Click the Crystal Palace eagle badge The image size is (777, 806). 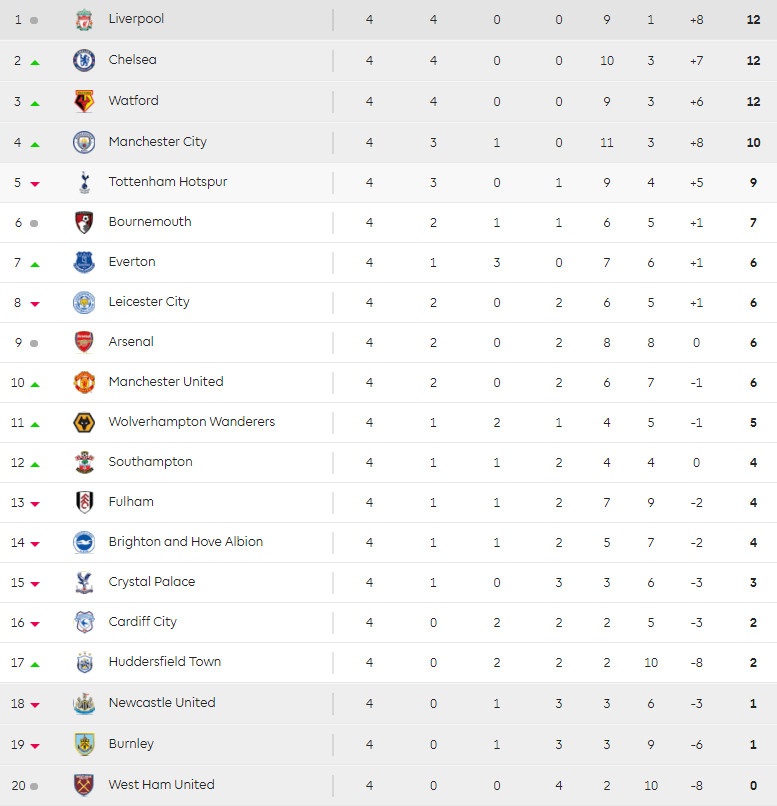pyautogui.click(x=84, y=582)
